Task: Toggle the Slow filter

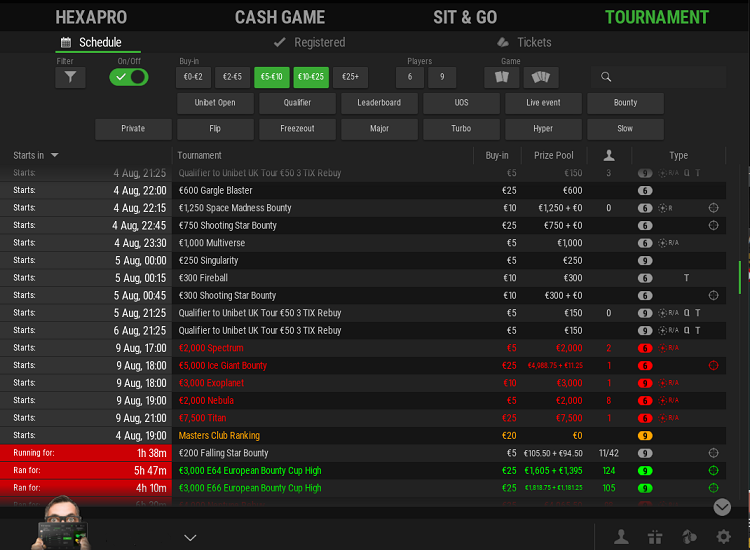Action: click(x=625, y=129)
